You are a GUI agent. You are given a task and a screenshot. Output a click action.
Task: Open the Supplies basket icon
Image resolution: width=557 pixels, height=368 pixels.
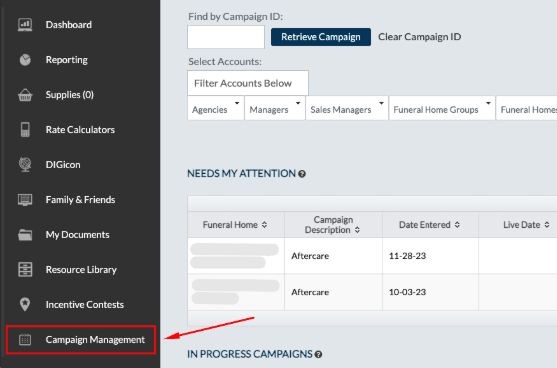coord(25,95)
